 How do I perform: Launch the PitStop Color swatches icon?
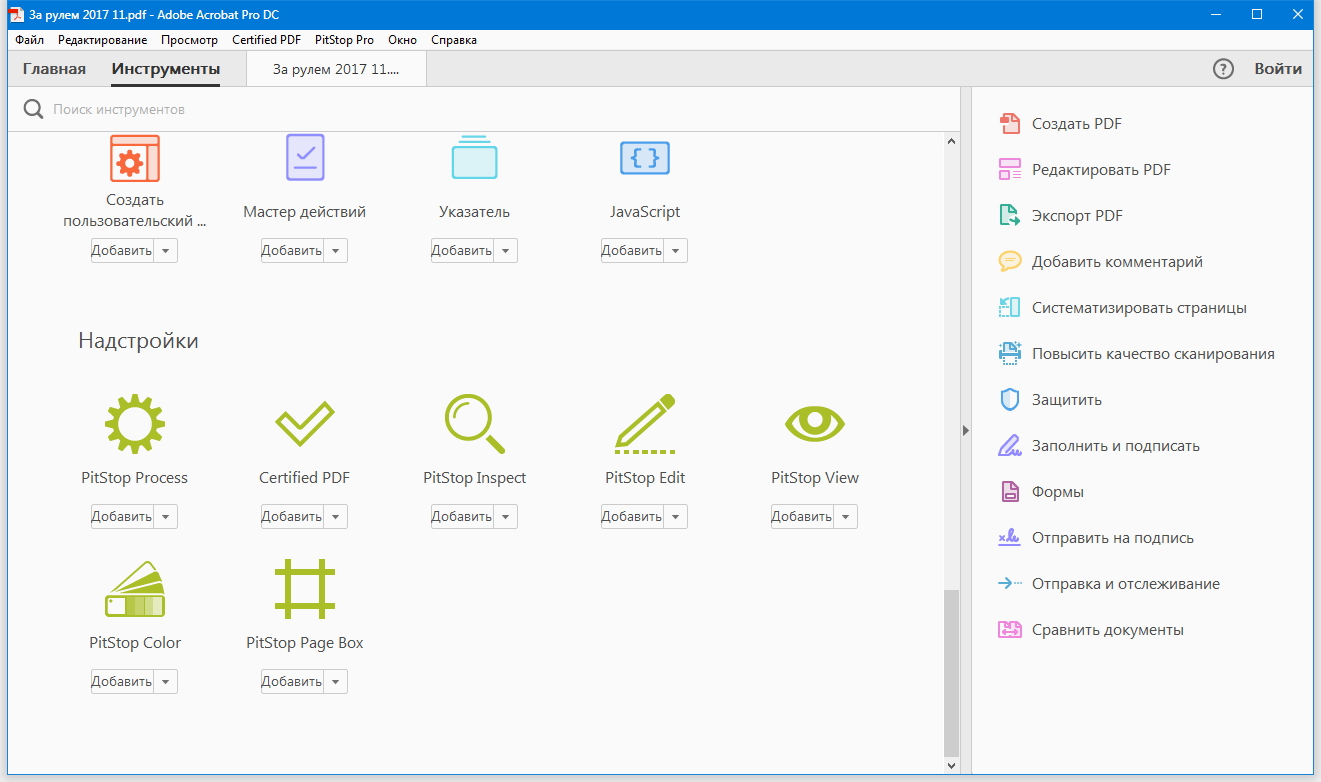tap(135, 589)
